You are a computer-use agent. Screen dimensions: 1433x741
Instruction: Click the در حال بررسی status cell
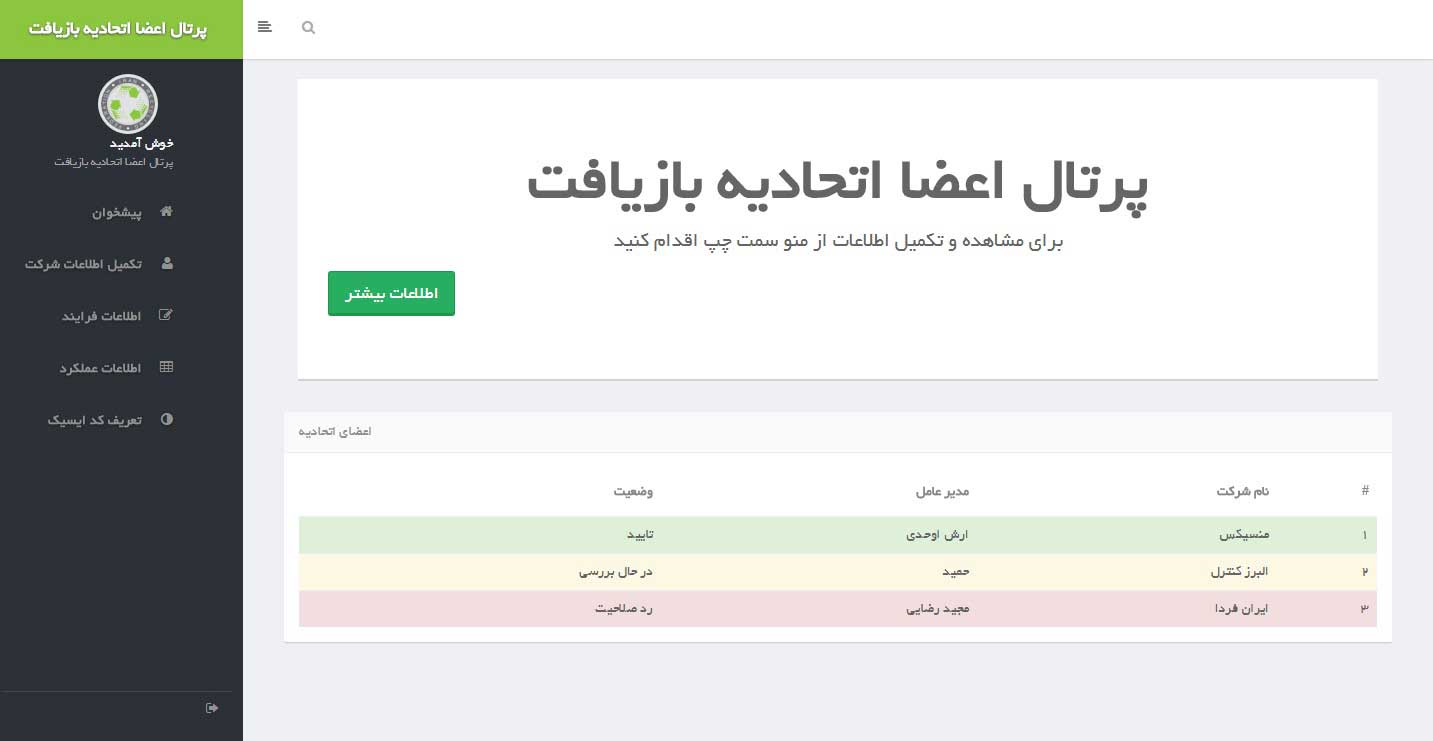coord(616,572)
